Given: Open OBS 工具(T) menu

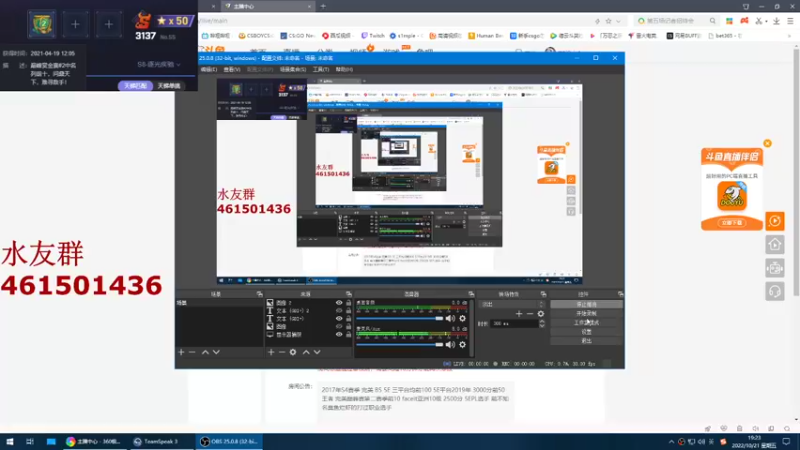Looking at the screenshot, I should pos(320,69).
